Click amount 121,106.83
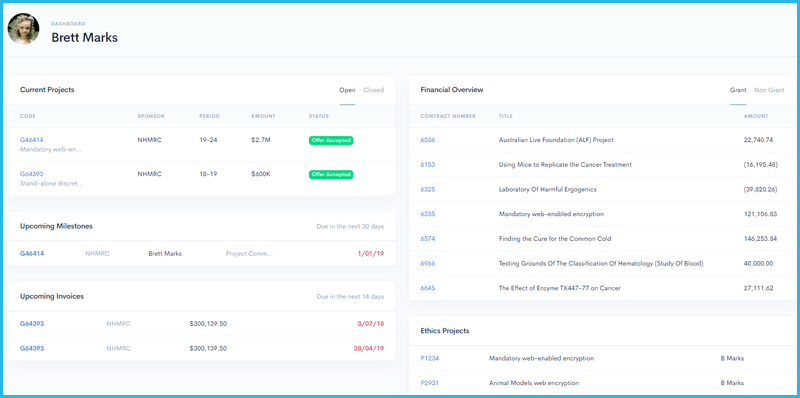 point(761,214)
